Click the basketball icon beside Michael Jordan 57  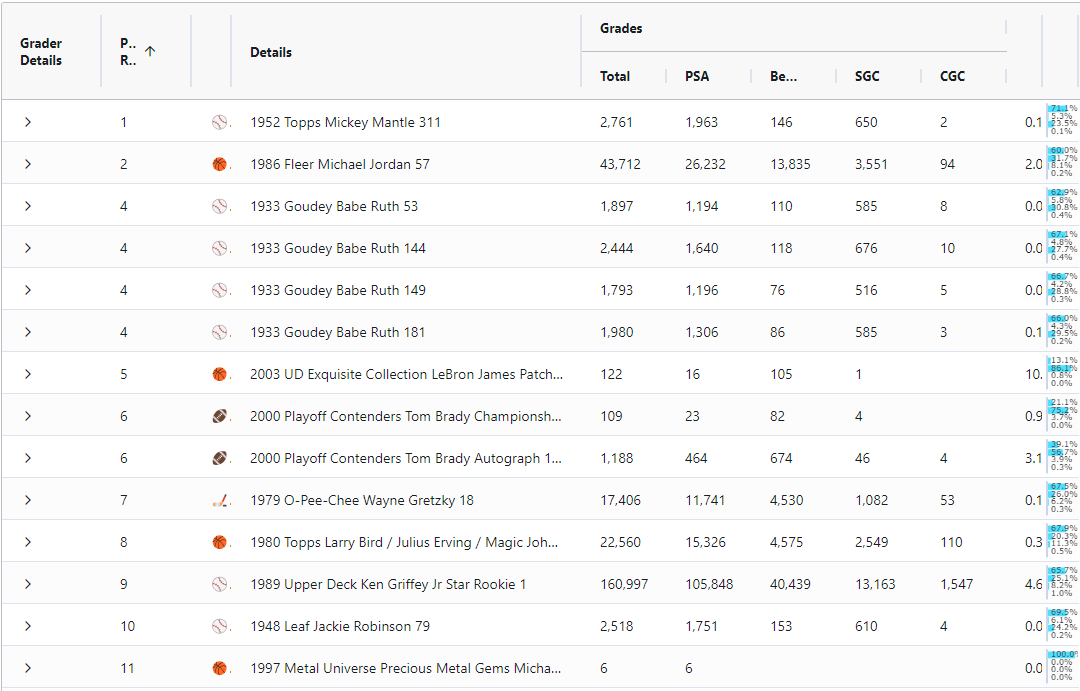coord(218,164)
